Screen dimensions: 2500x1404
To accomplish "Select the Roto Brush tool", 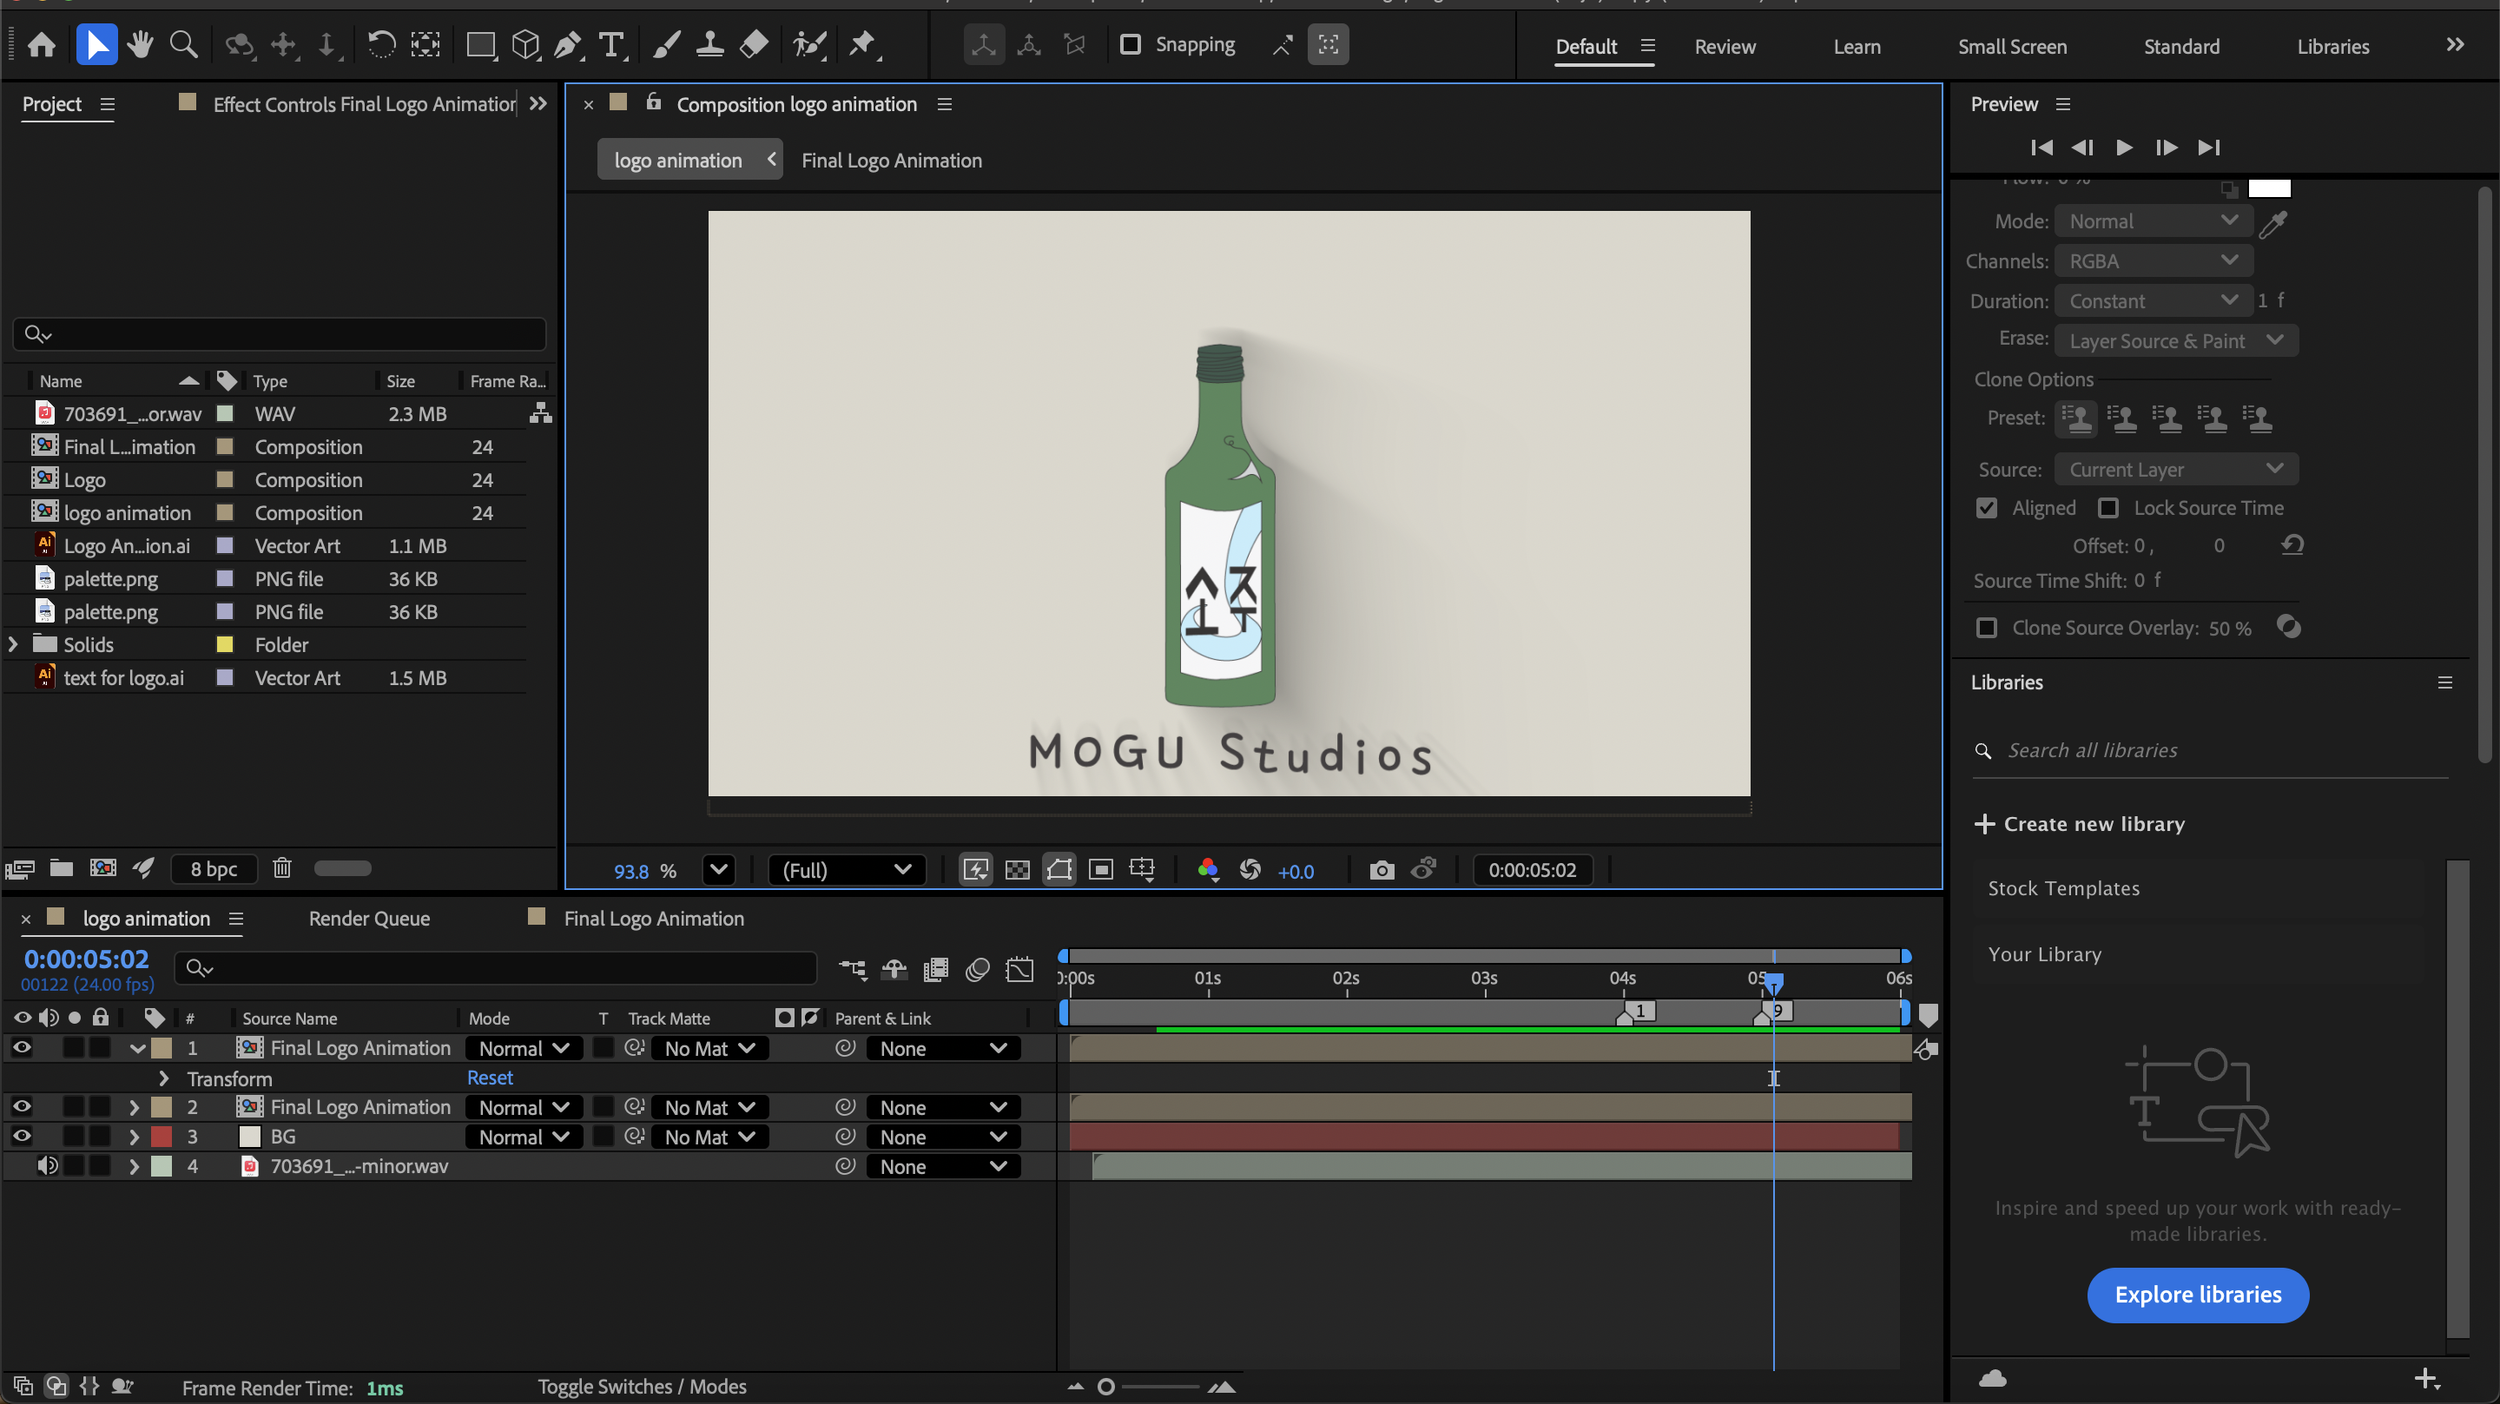I will coord(809,44).
